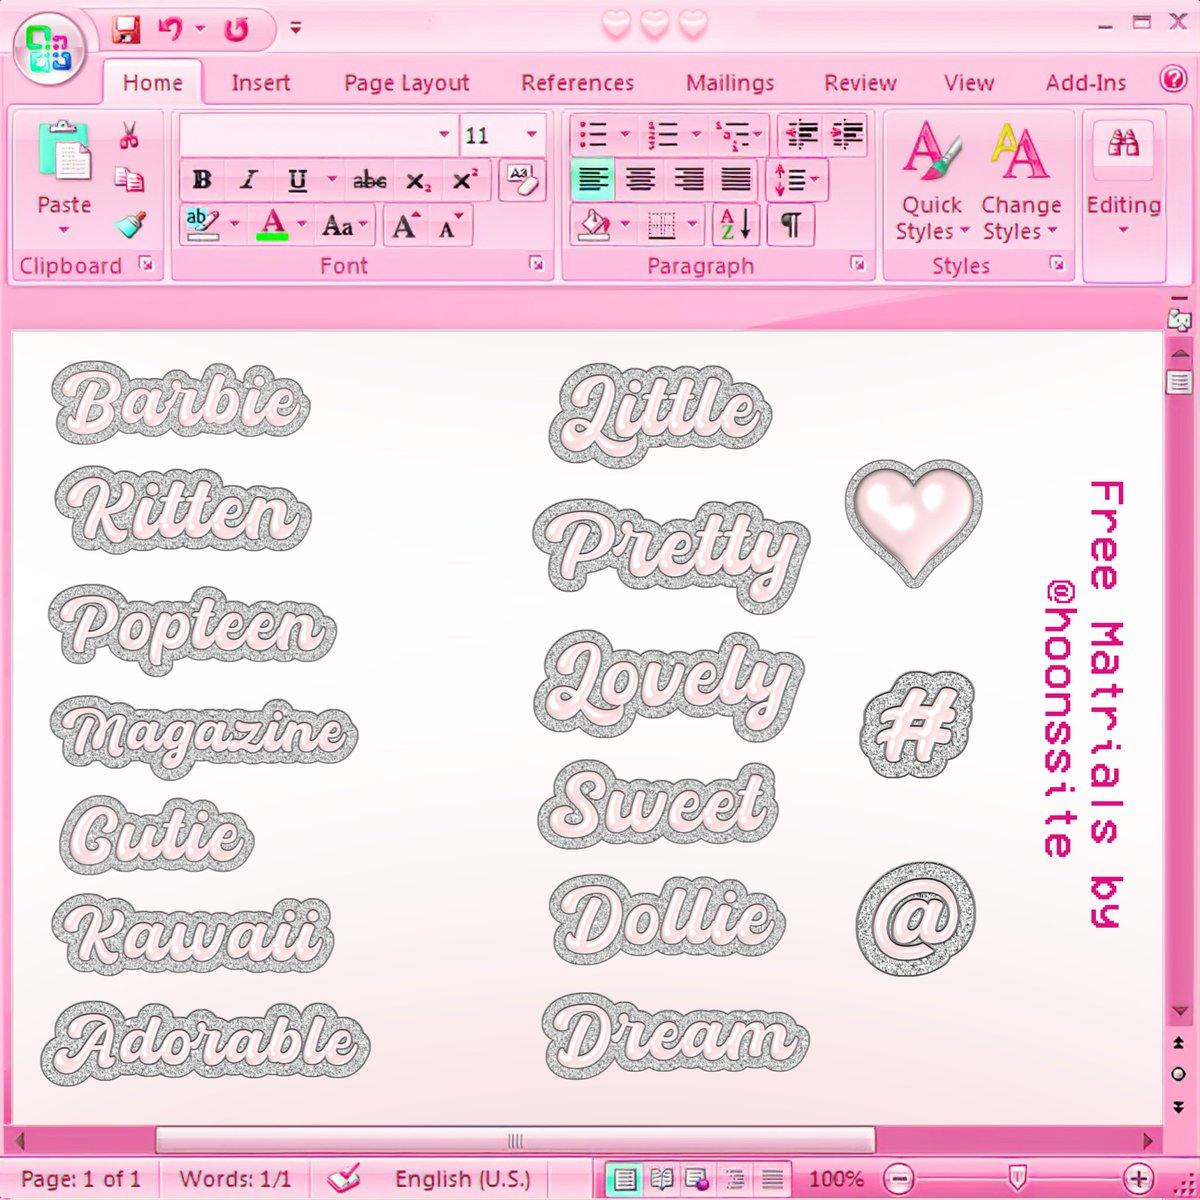Select Print Layout view
1200x1200 pixels.
[x=625, y=1179]
